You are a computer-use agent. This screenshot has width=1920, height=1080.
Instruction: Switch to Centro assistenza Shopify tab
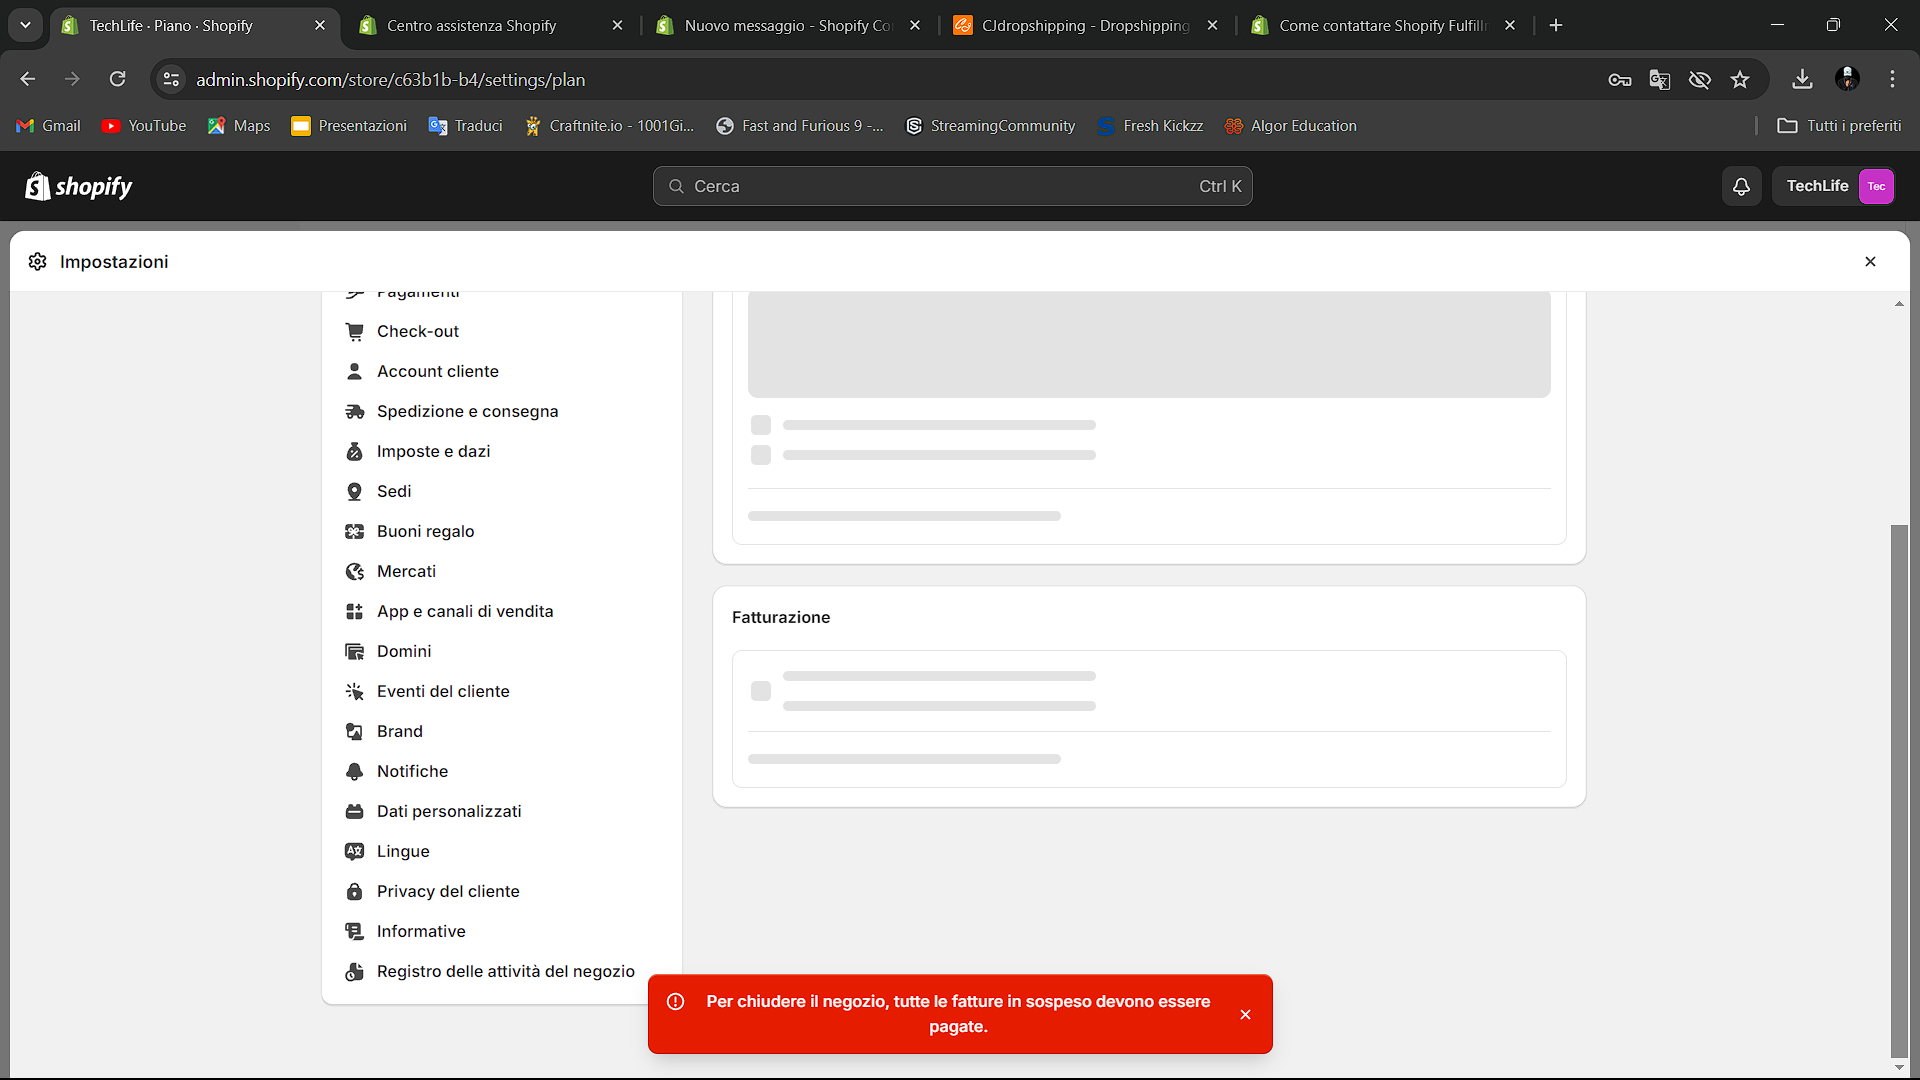tap(472, 26)
